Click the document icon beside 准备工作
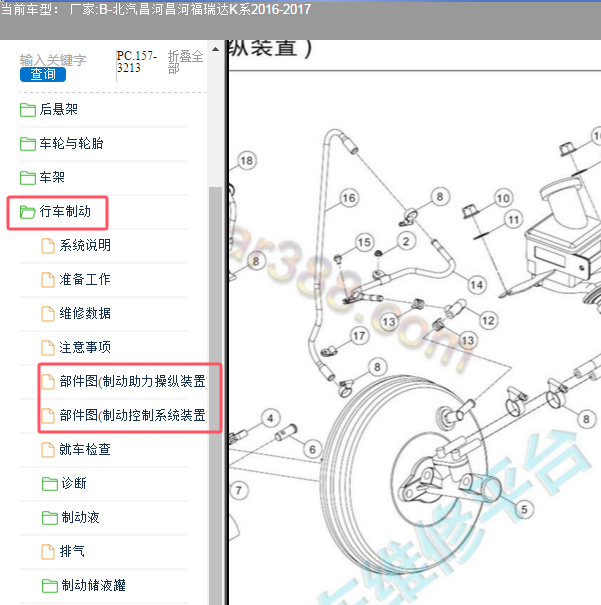 [48, 280]
